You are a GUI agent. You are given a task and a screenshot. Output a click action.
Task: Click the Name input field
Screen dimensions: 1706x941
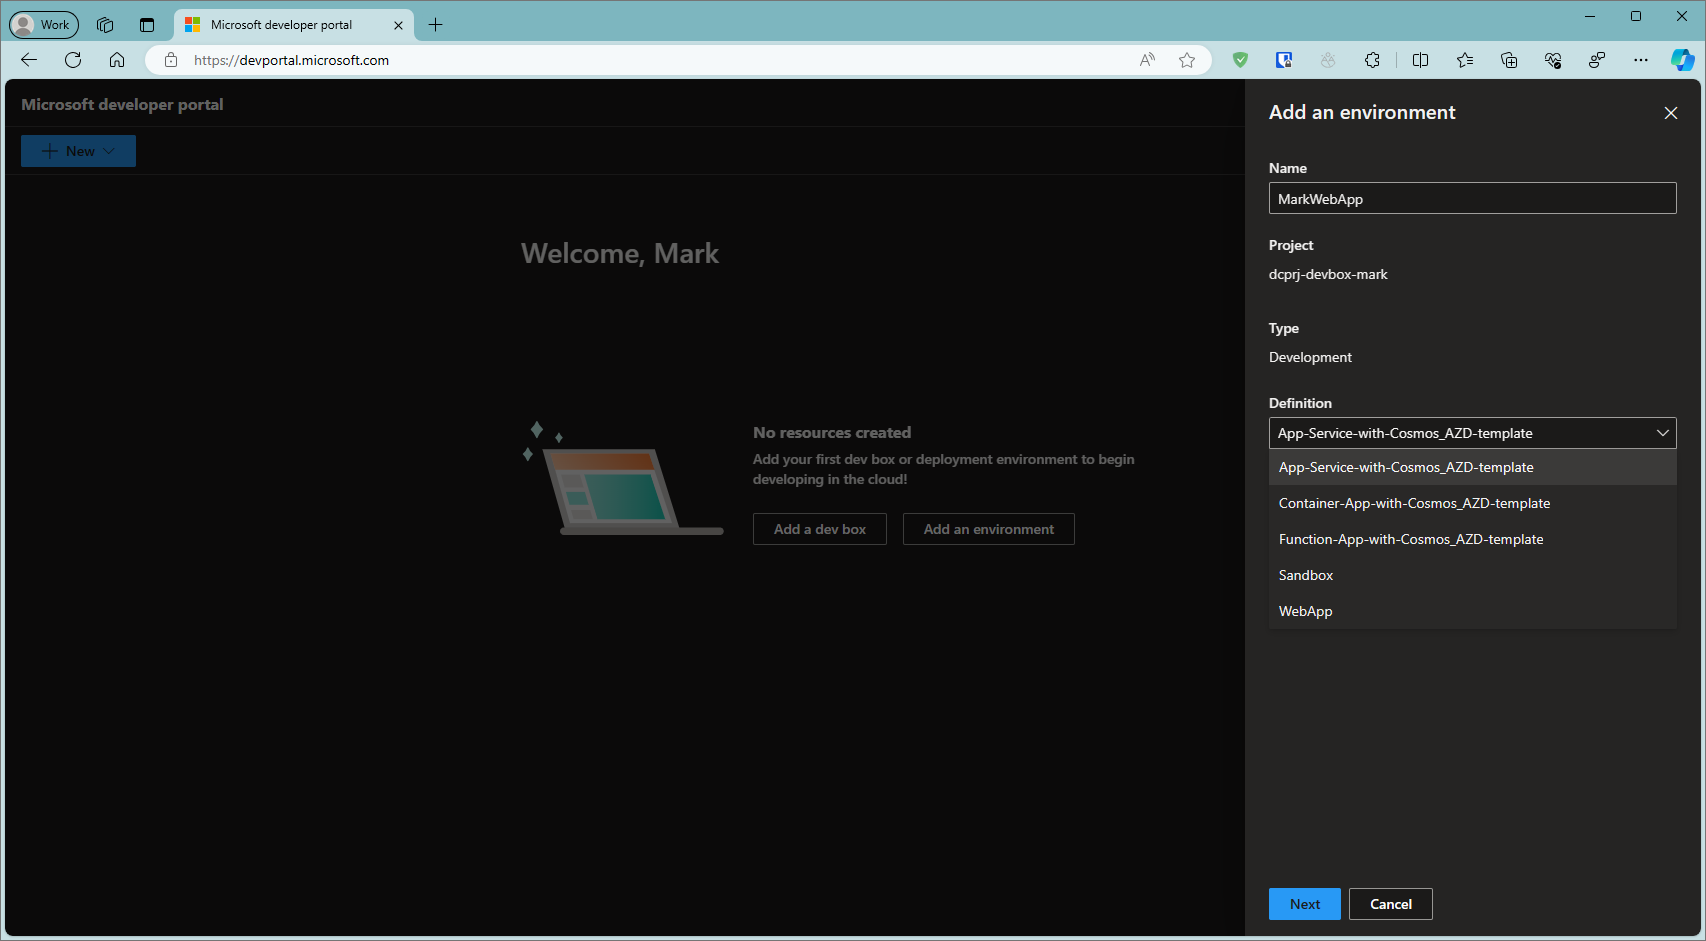click(1471, 198)
